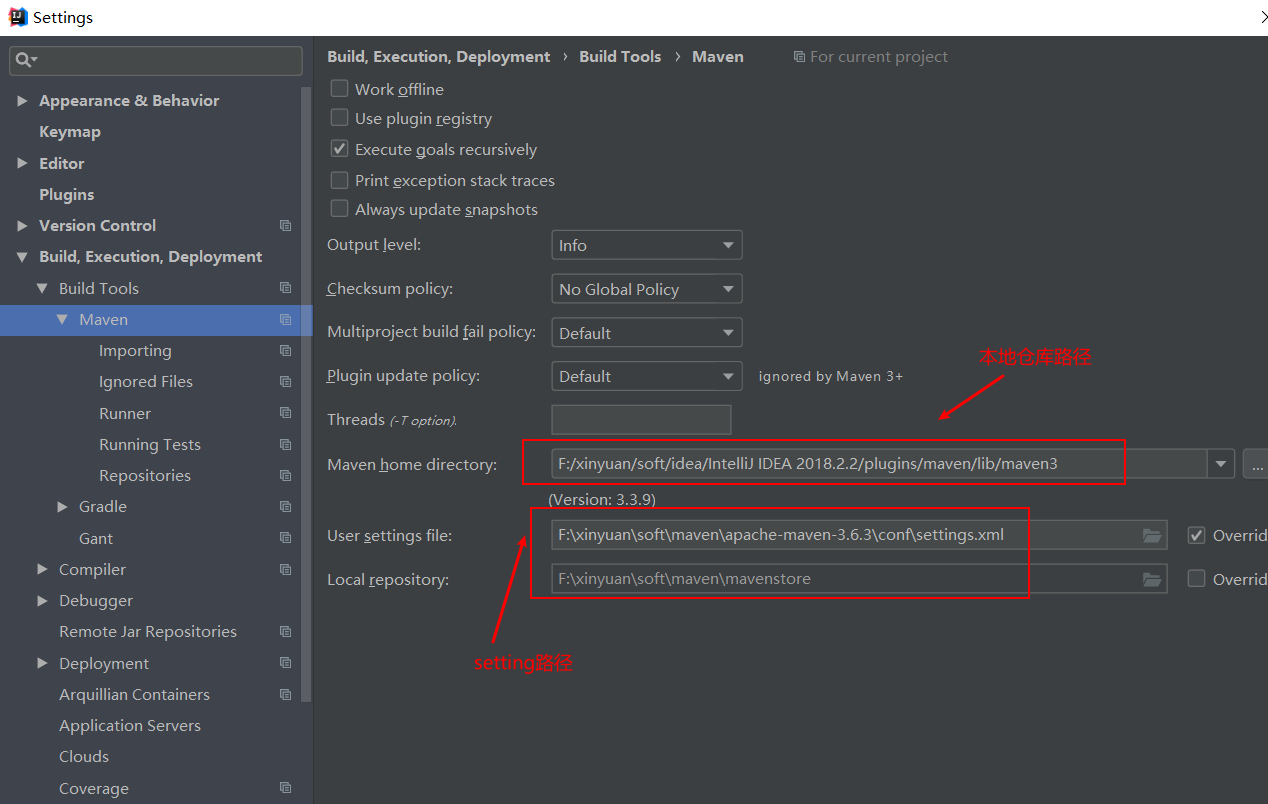Click per-project icon beside Gant row

tap(286, 538)
